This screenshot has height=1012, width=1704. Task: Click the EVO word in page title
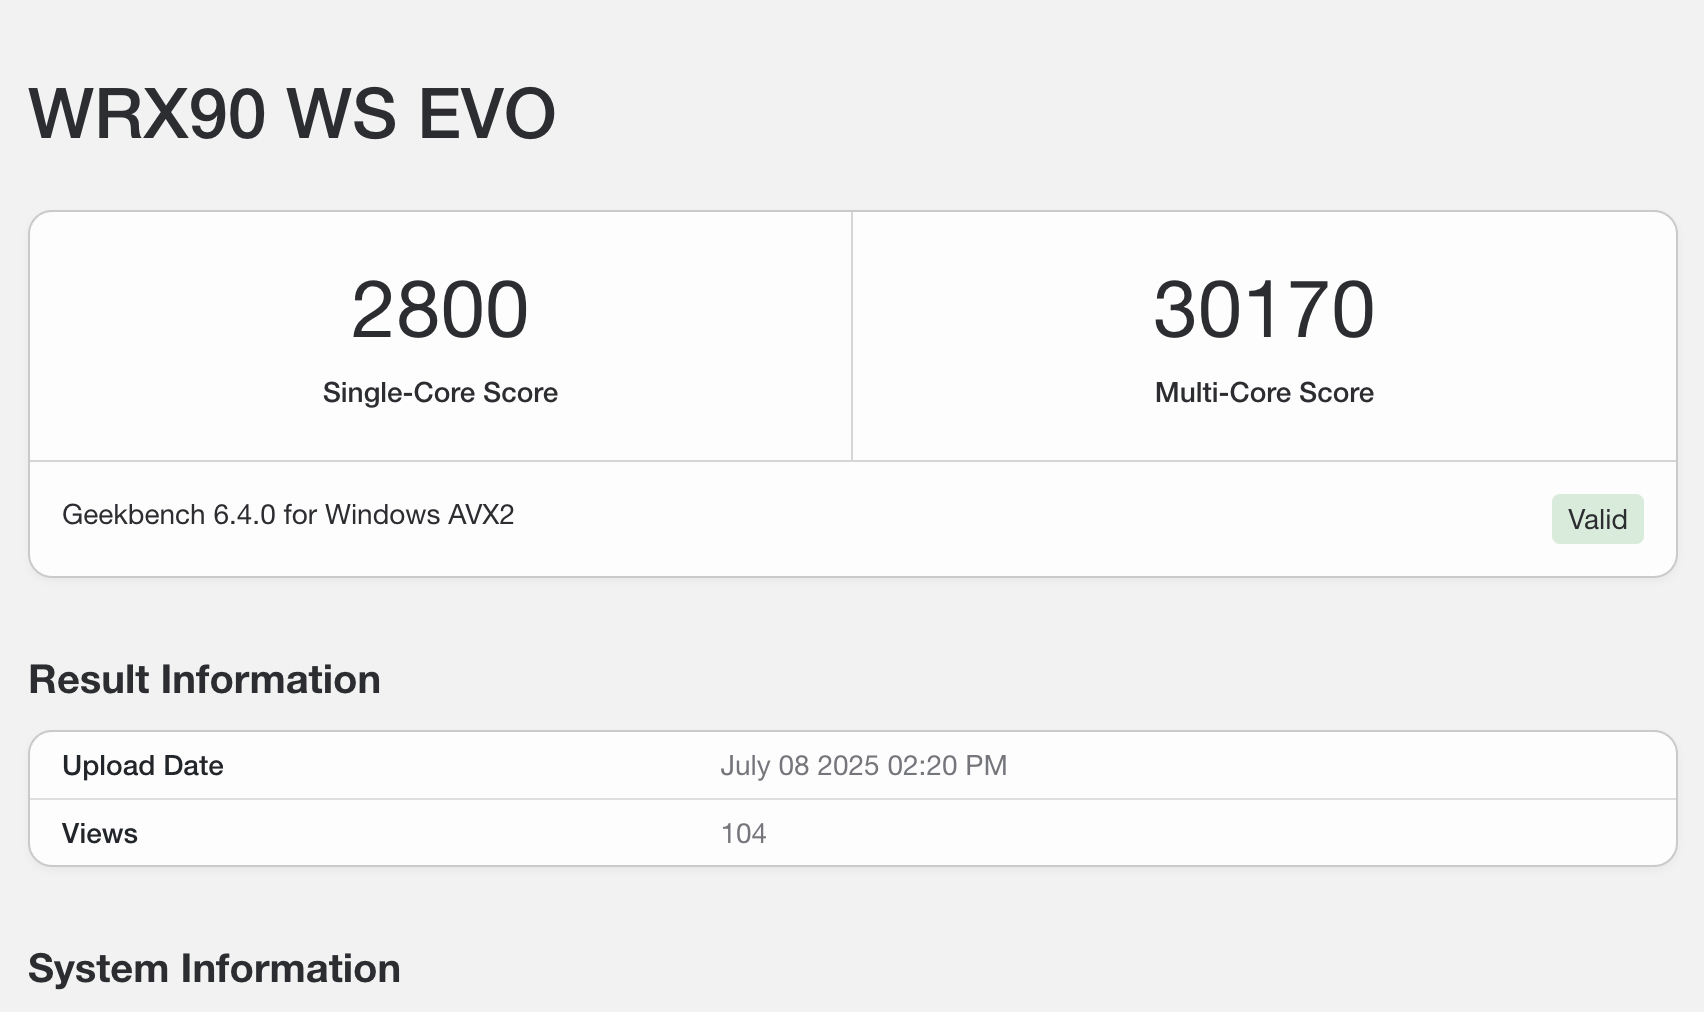(486, 114)
